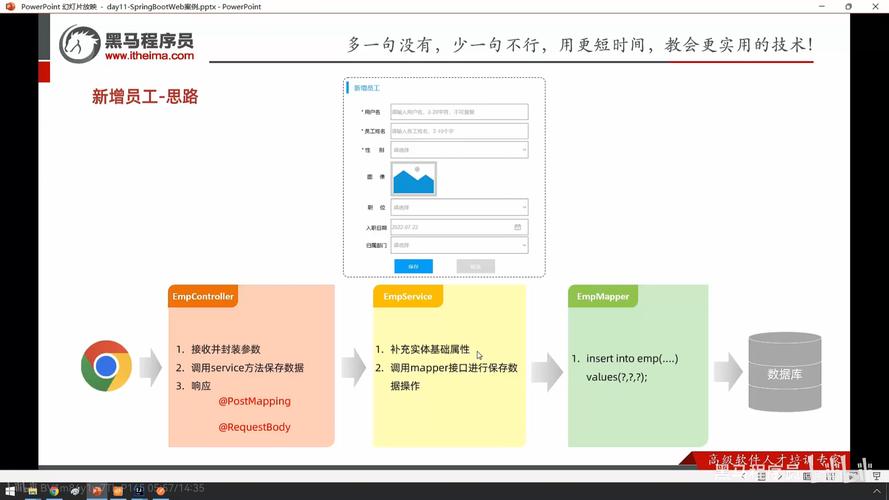Show hidden system tray icons chevron
889x500 pixels.
point(877,491)
